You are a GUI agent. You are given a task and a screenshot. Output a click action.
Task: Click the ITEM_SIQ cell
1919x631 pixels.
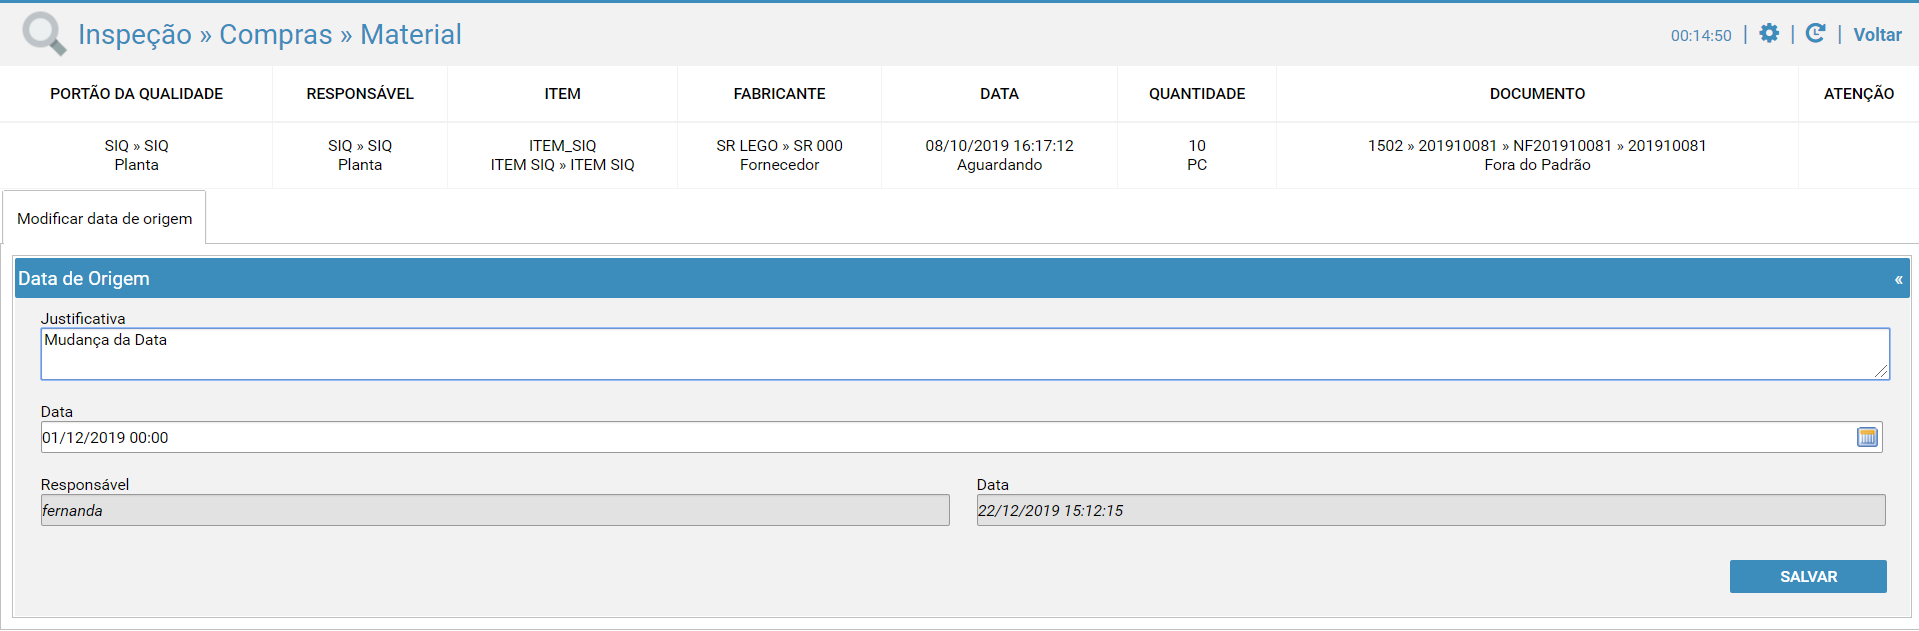pos(562,155)
